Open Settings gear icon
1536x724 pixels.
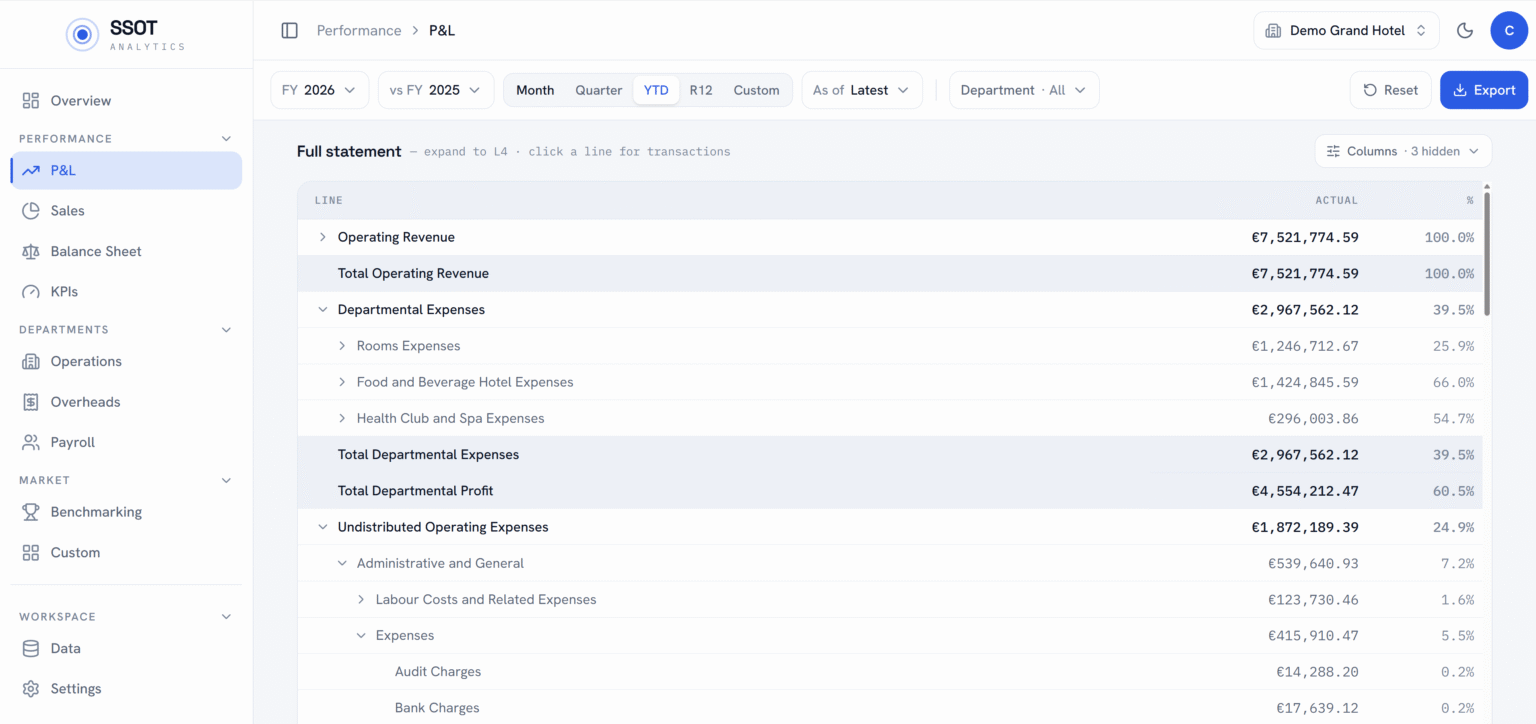[31, 689]
